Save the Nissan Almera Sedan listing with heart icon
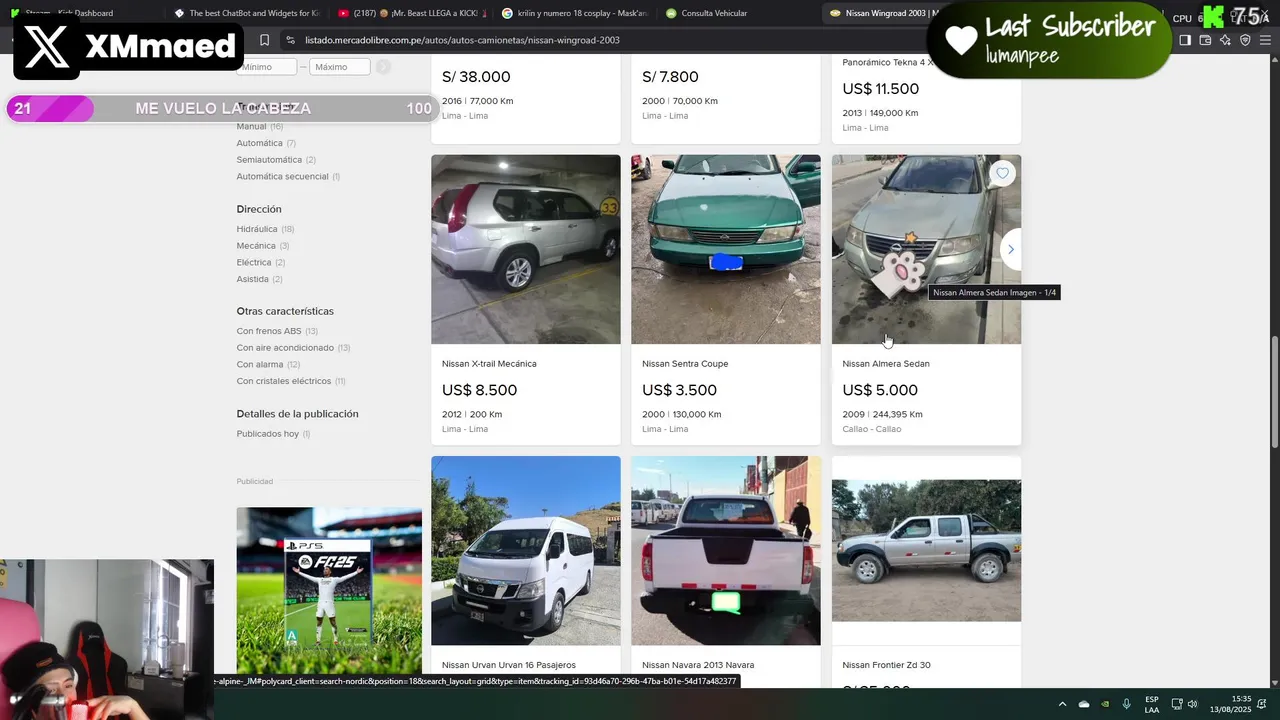 point(1003,173)
